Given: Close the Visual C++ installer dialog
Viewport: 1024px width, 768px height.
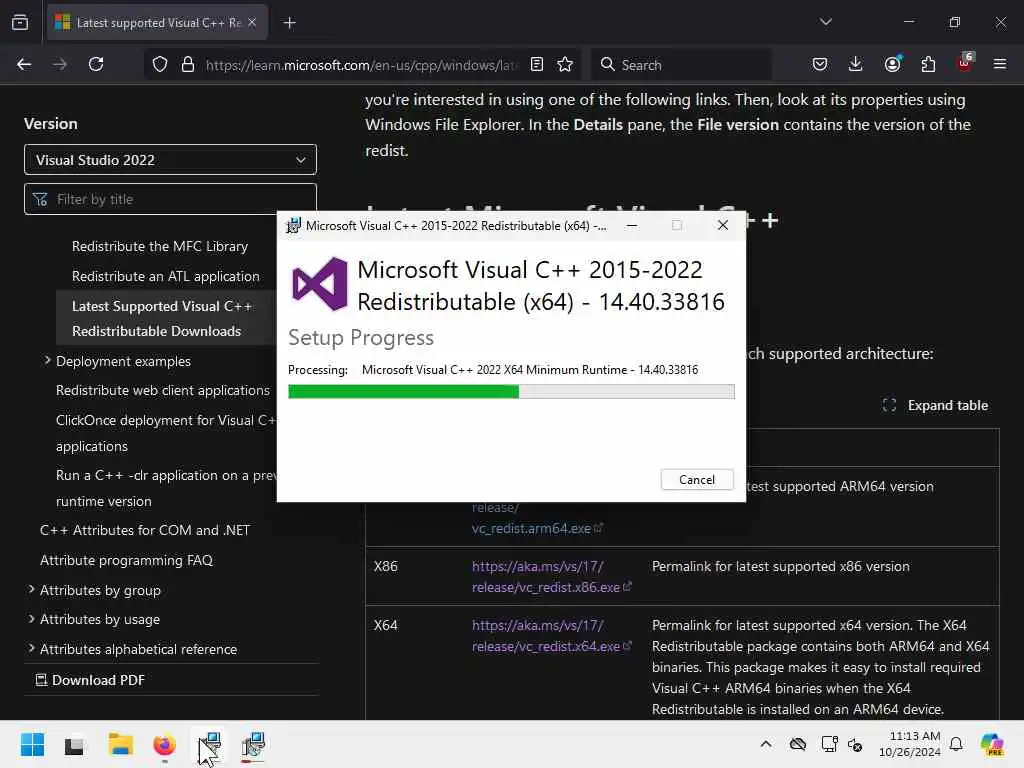Looking at the screenshot, I should click(722, 225).
